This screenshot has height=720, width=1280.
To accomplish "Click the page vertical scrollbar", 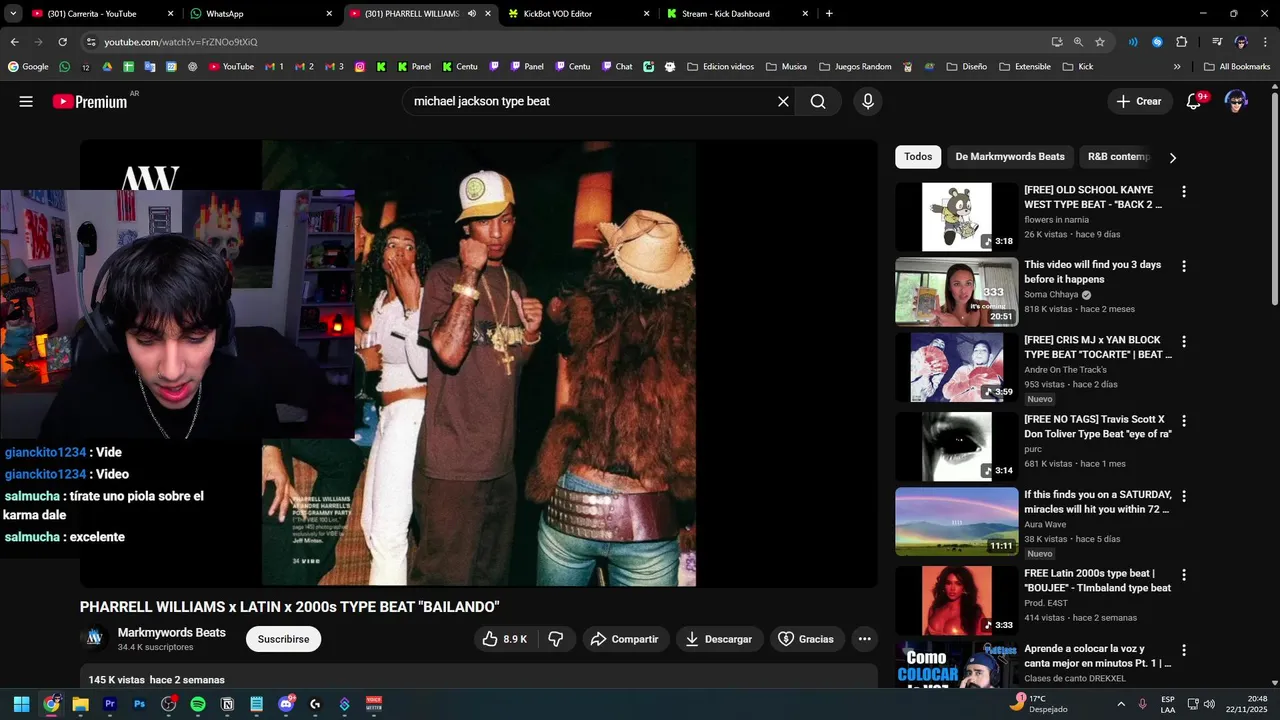I will pyautogui.click(x=1274, y=200).
